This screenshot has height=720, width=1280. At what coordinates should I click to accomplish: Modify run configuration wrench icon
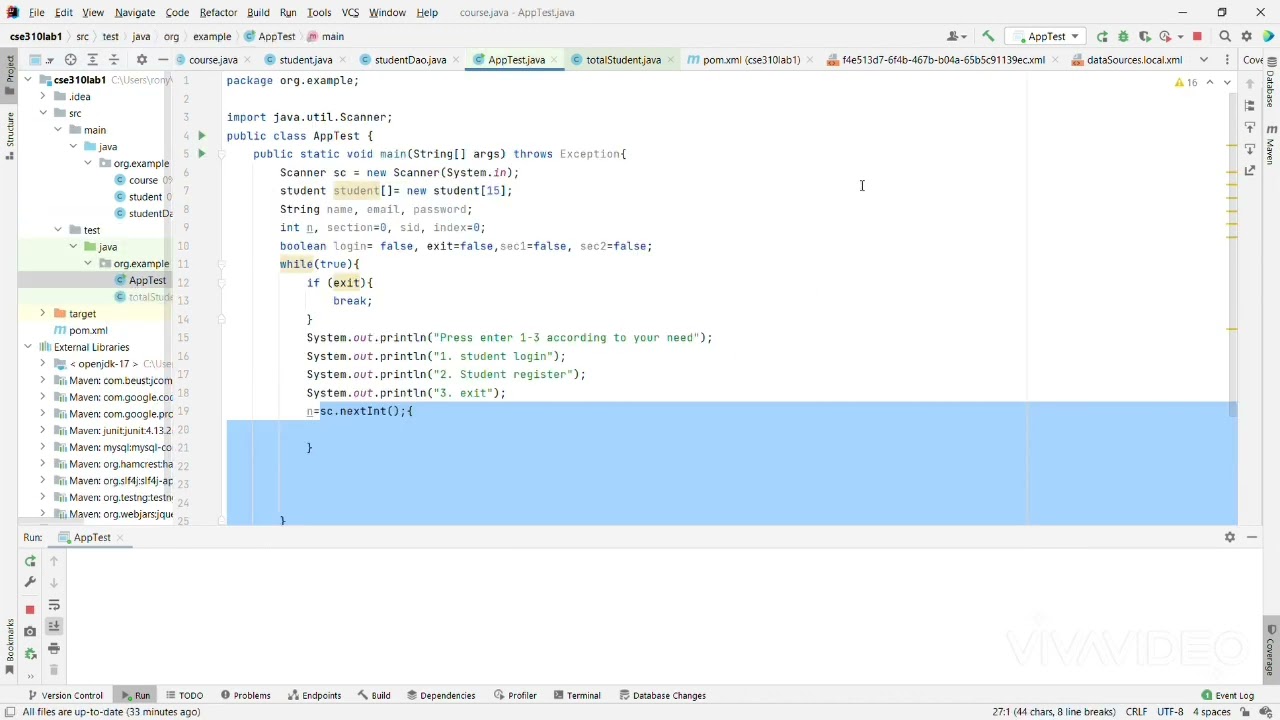(x=30, y=582)
